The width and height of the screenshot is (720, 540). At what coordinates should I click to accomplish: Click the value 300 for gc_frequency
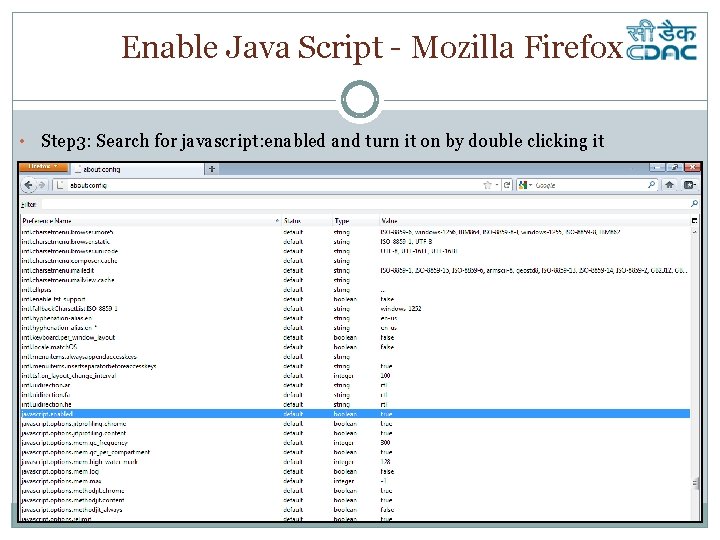pos(385,443)
